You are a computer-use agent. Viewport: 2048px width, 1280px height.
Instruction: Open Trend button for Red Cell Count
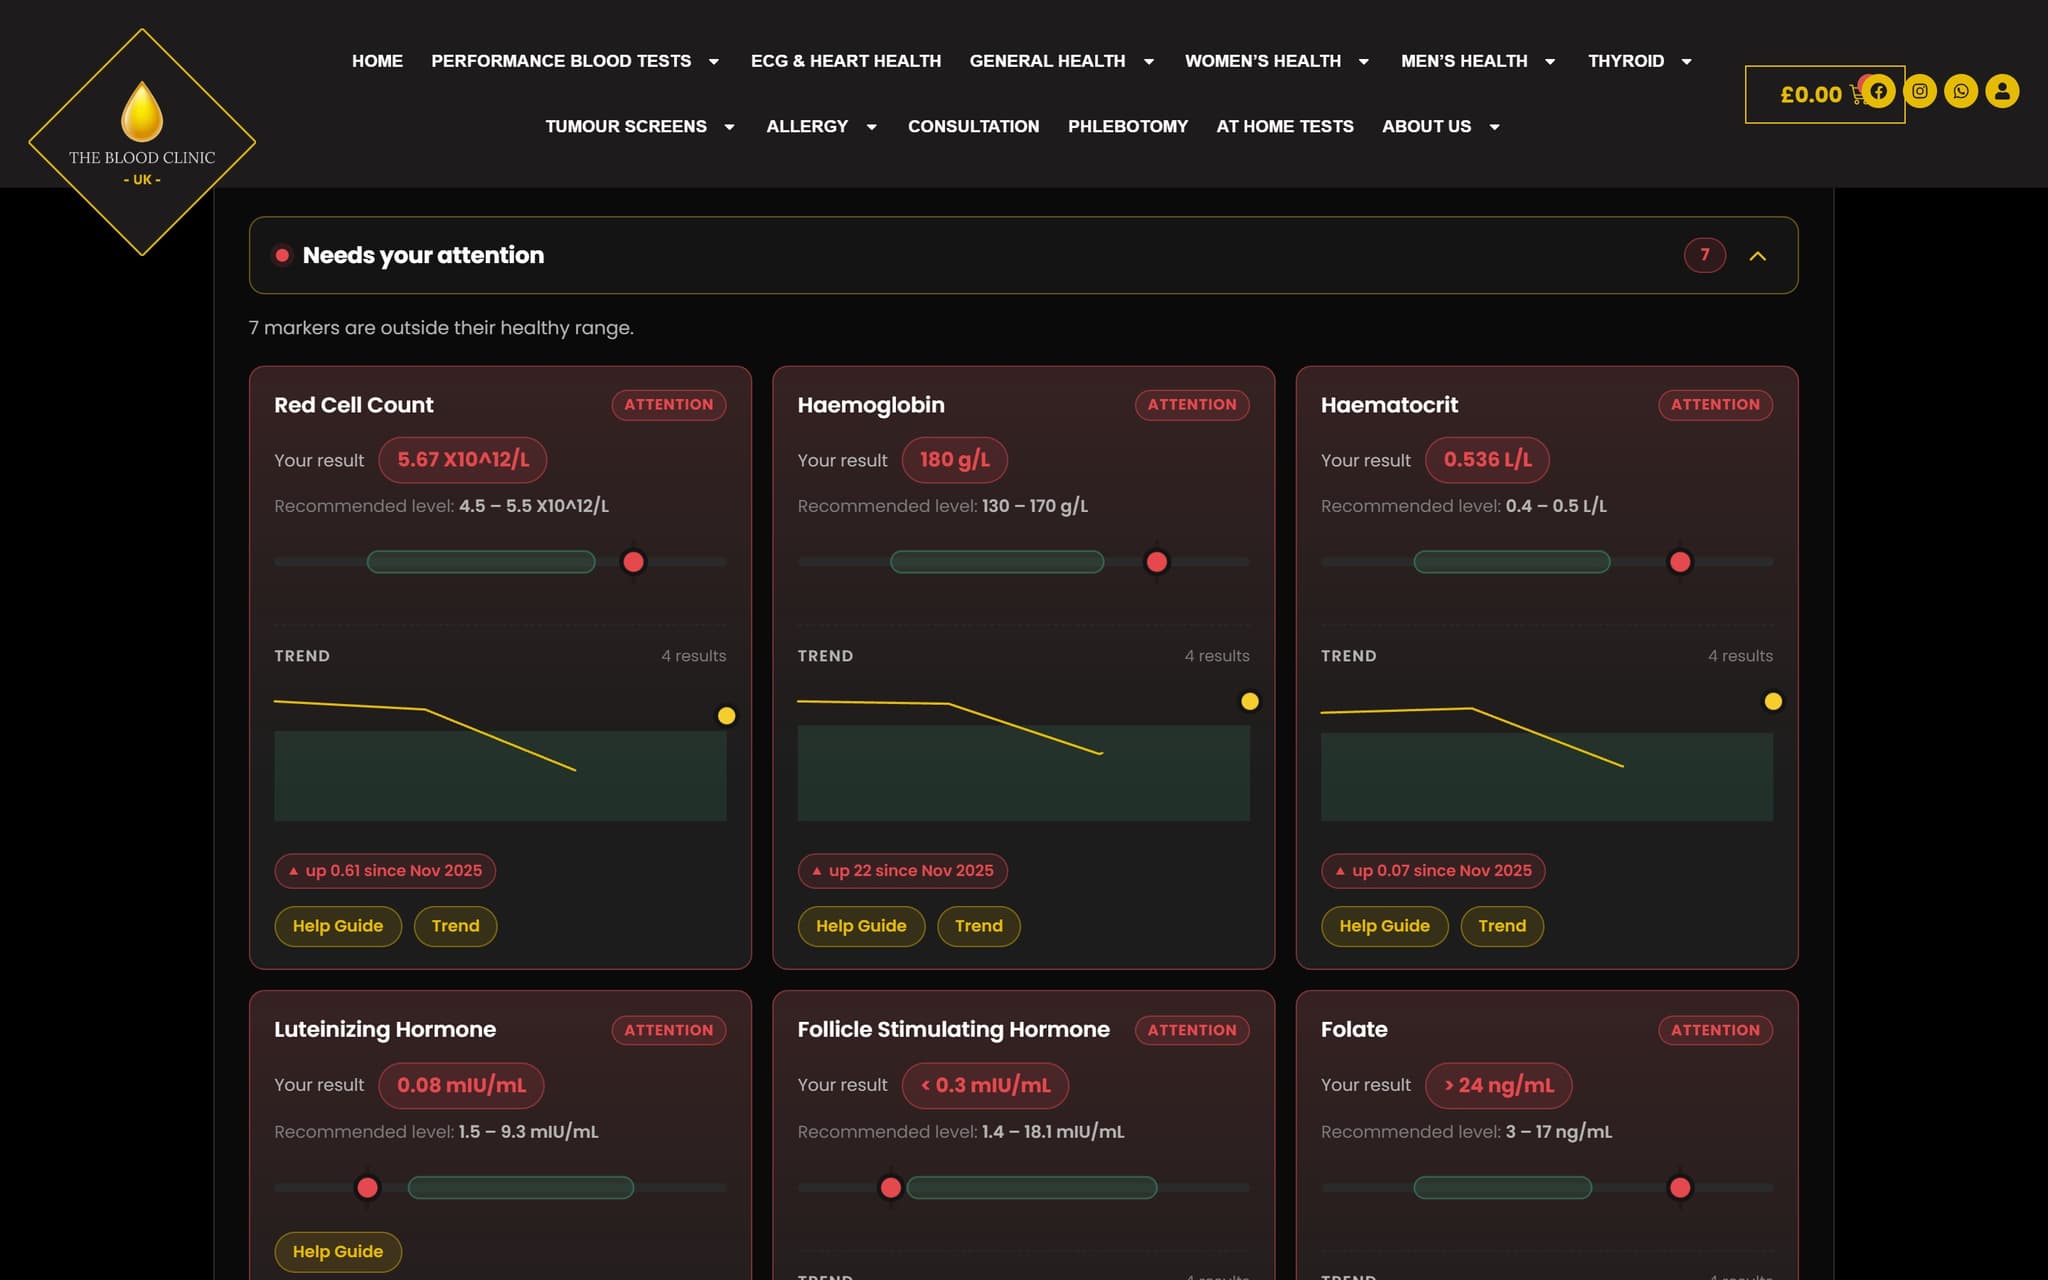point(456,926)
